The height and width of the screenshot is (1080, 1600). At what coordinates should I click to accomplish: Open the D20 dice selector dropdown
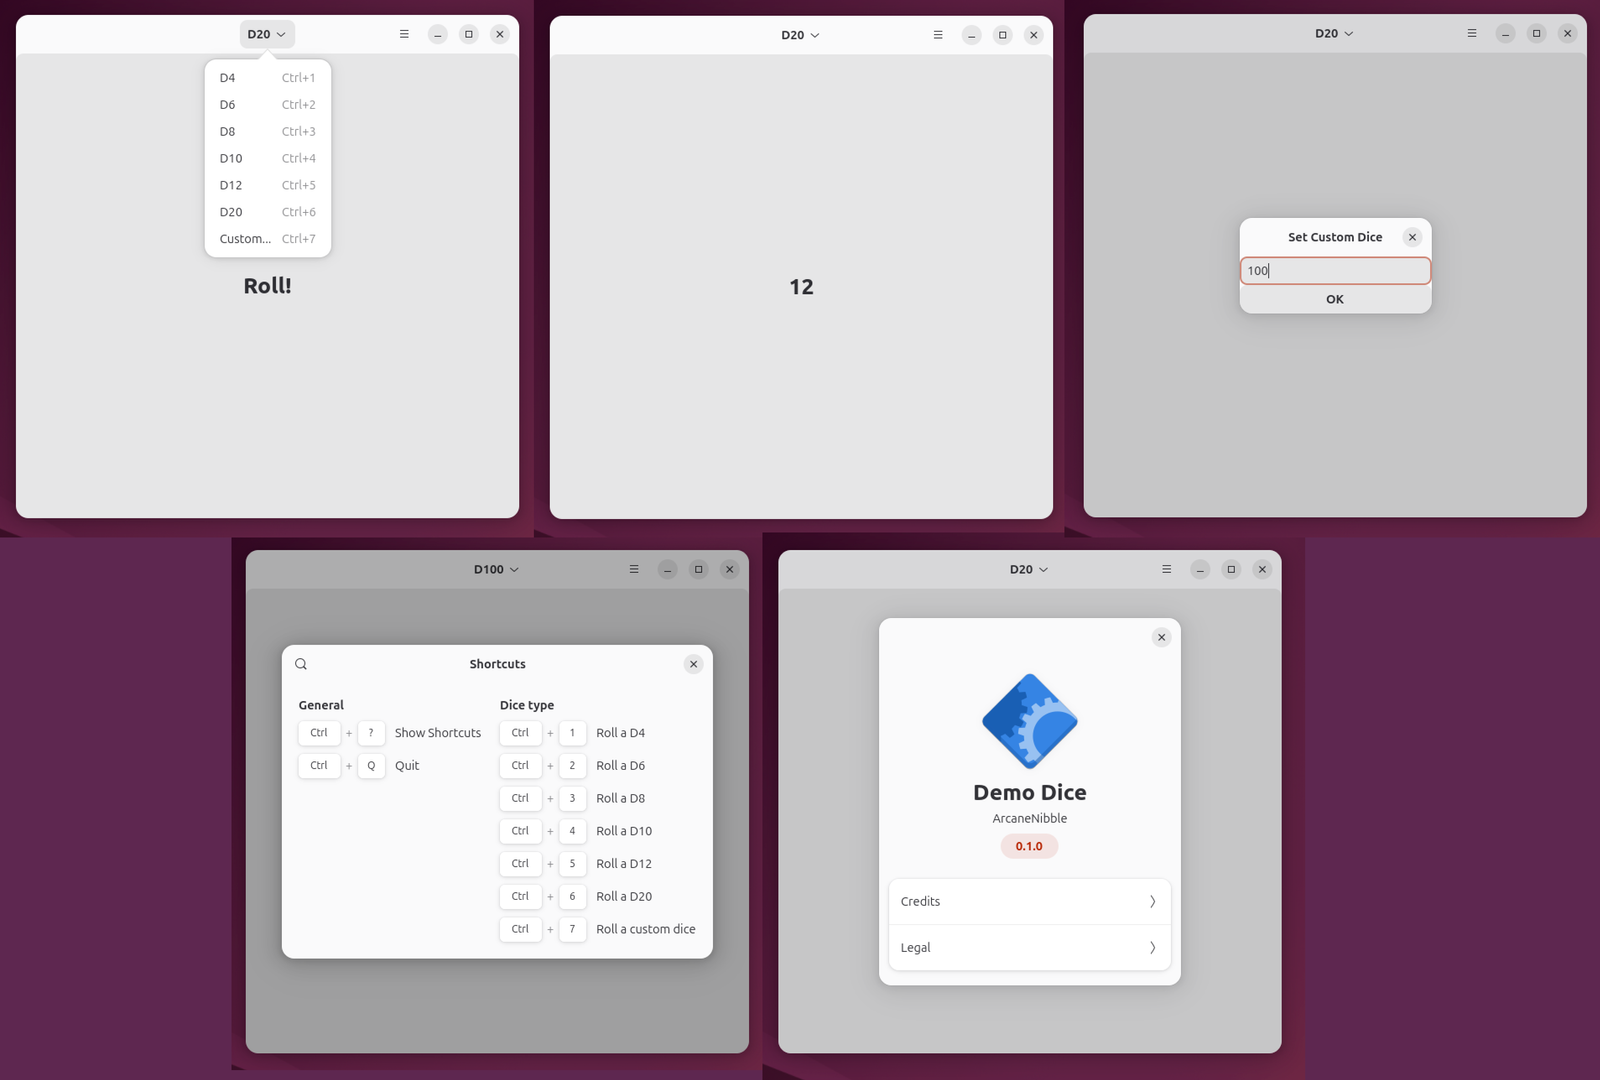266,33
